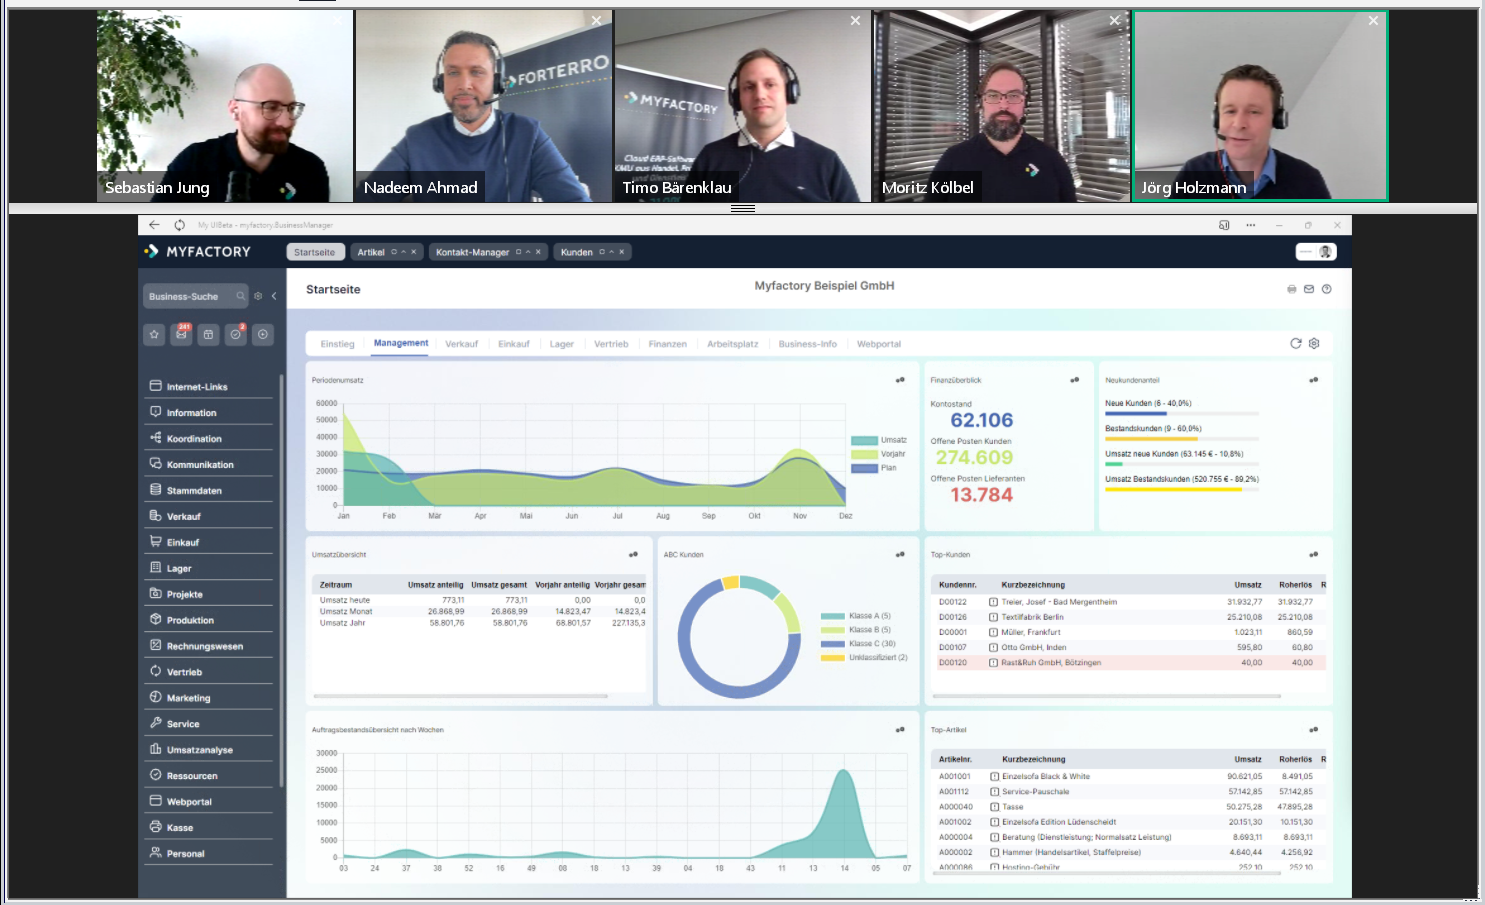The image size is (1485, 905).
Task: Open Kasse in the sidebar
Action: [x=209, y=828]
